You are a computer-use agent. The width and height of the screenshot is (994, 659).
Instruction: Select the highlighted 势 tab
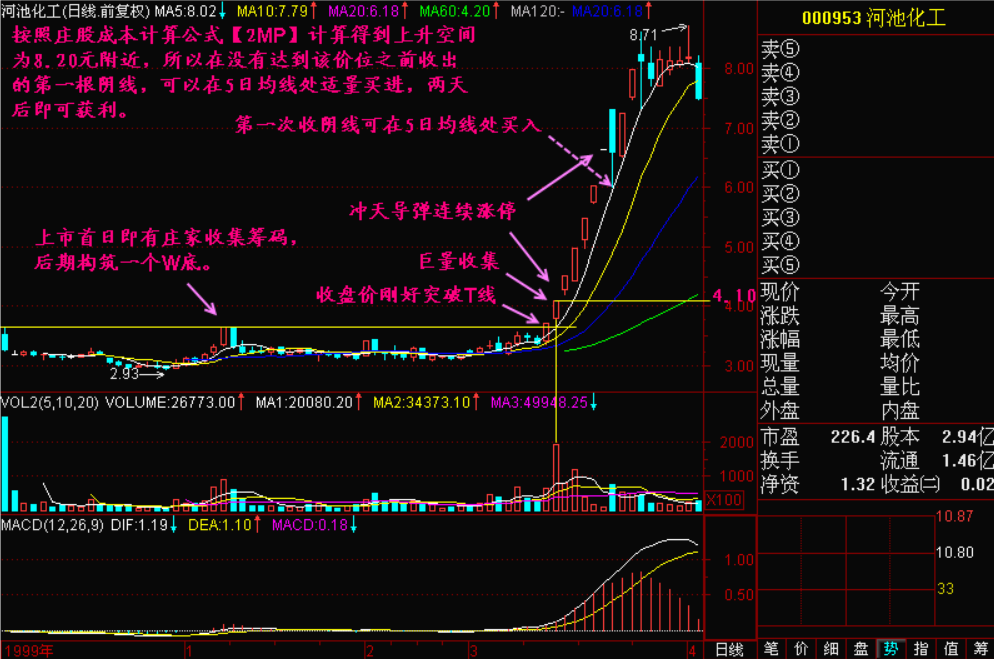[x=891, y=649]
